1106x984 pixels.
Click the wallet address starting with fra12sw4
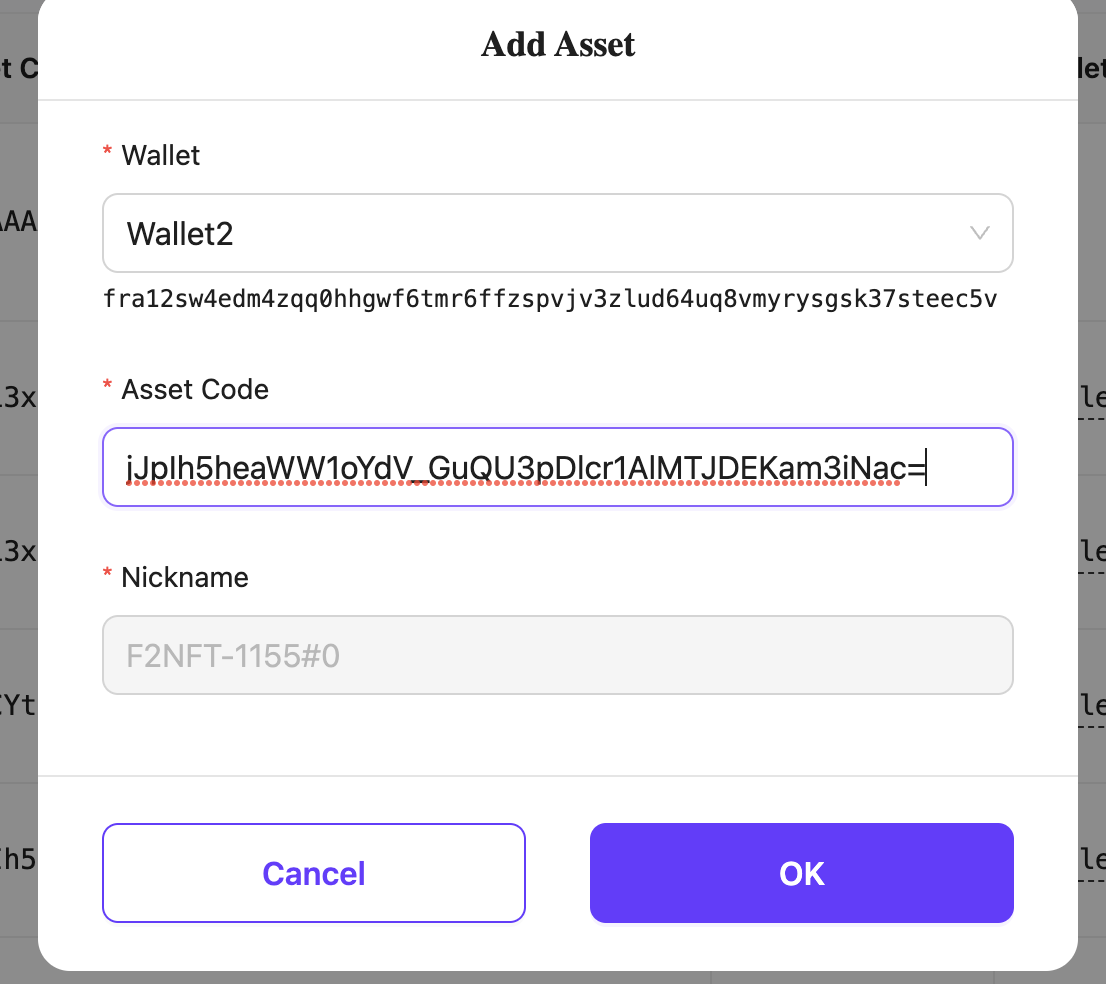tap(549, 300)
